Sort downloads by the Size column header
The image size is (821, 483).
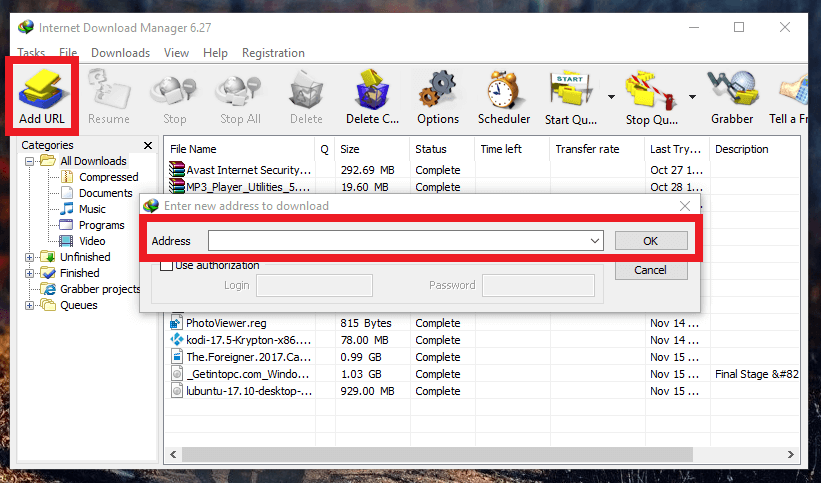350,149
